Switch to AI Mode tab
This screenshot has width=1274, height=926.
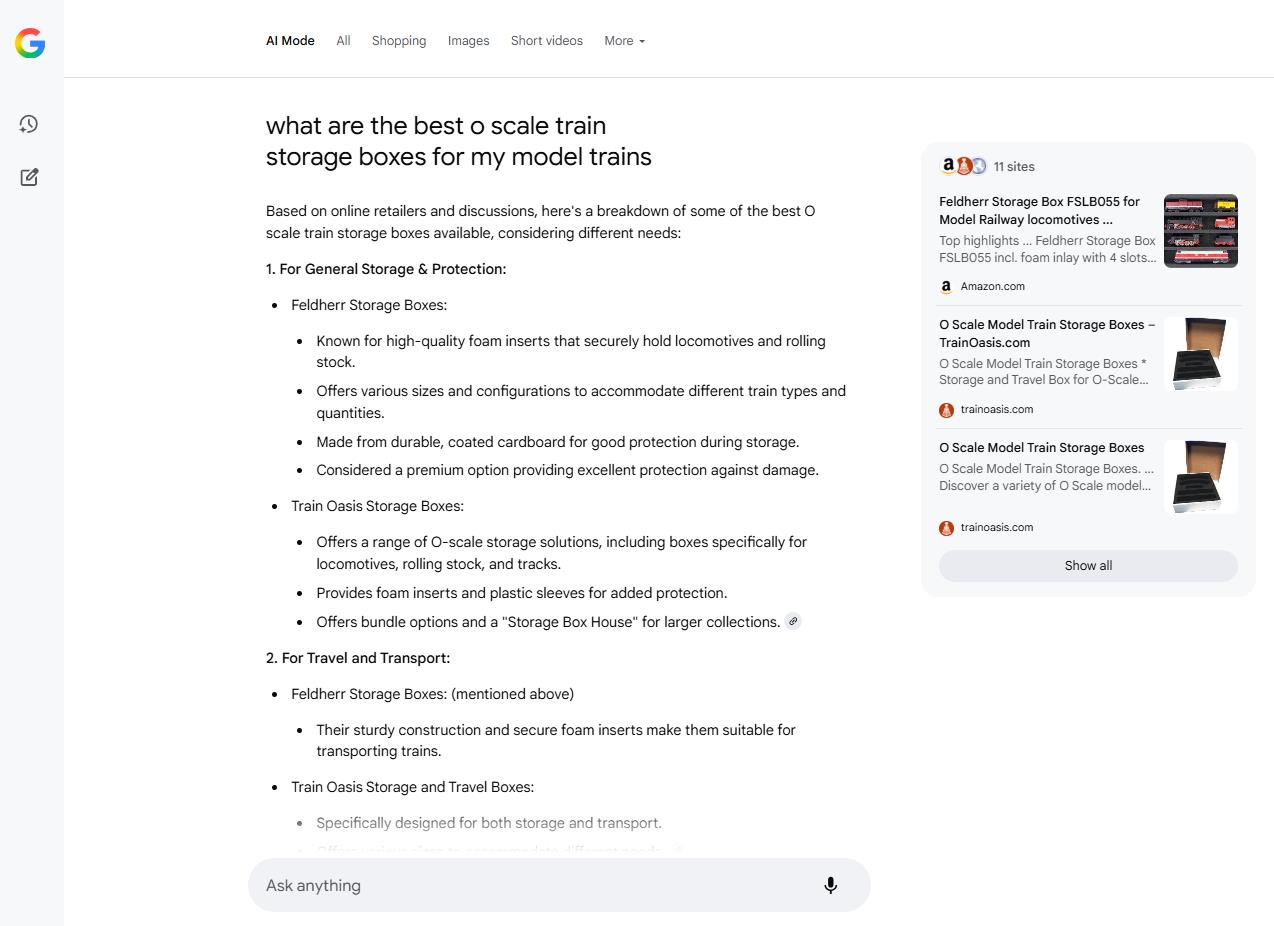[x=290, y=41]
